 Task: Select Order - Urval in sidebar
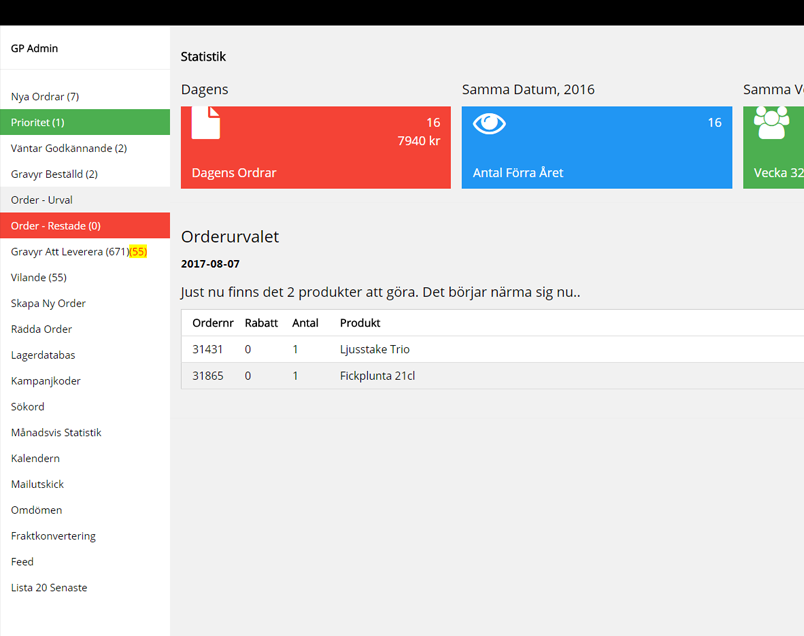(x=42, y=200)
